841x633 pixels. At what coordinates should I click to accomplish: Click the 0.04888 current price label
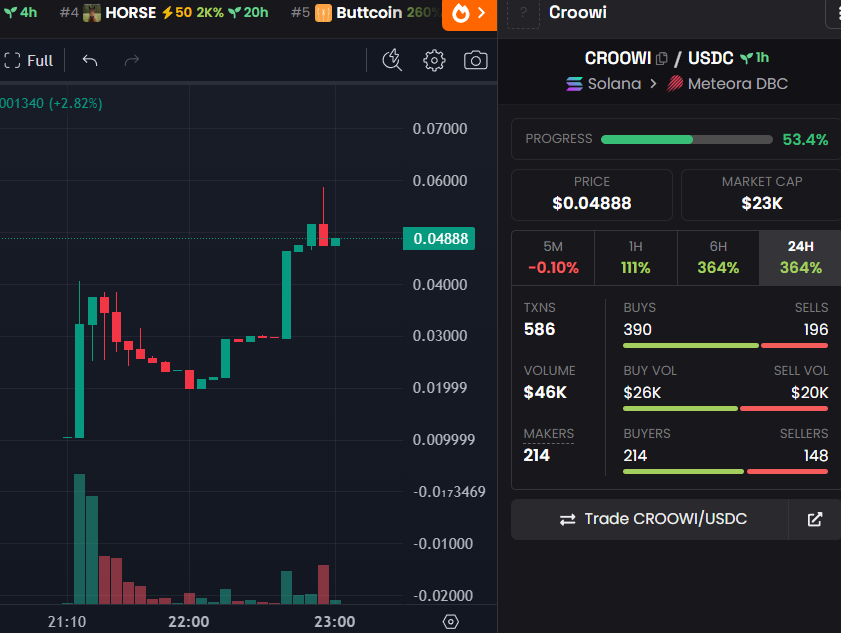[439, 239]
